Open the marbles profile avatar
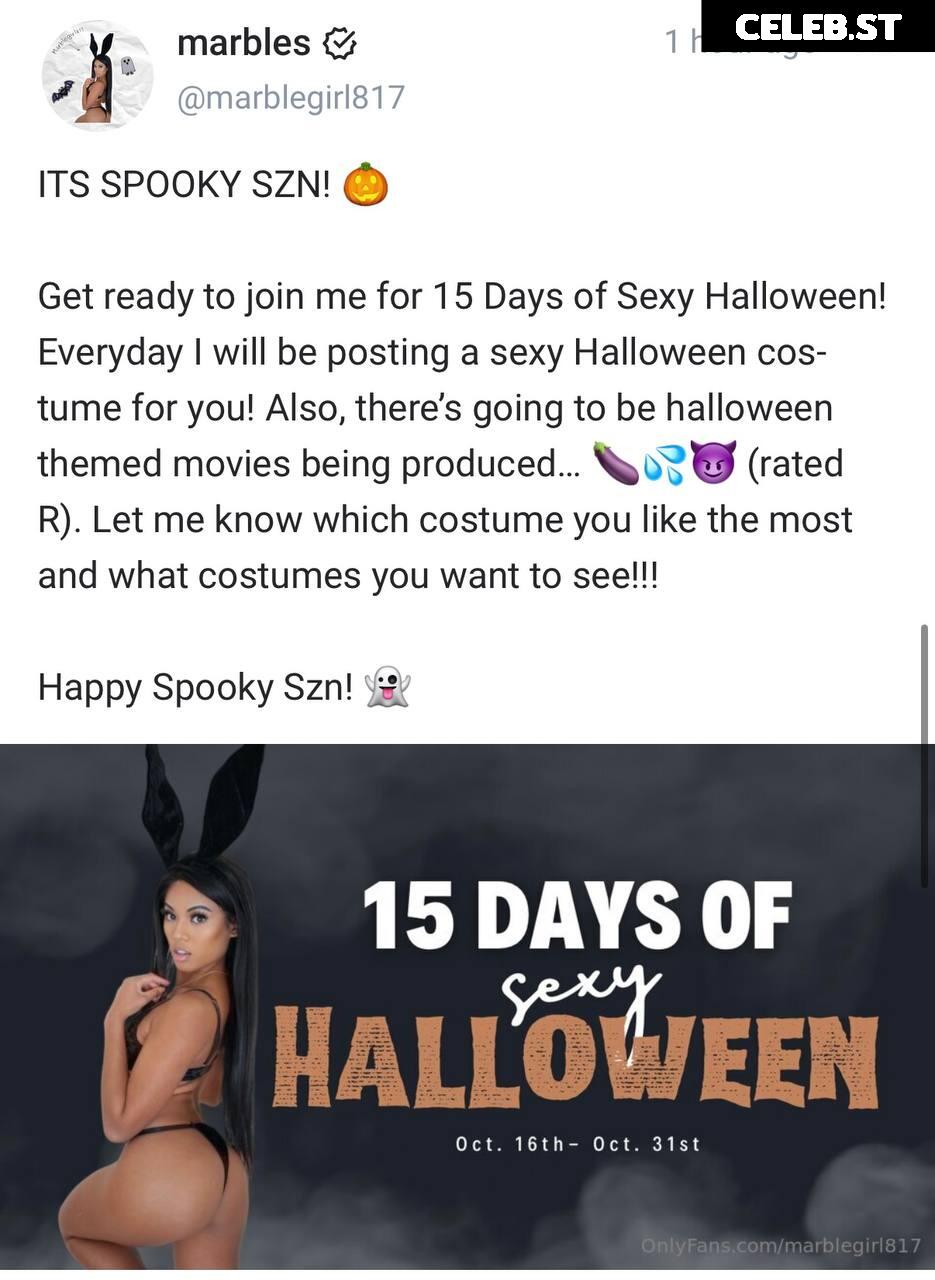 pyautogui.click(x=97, y=75)
